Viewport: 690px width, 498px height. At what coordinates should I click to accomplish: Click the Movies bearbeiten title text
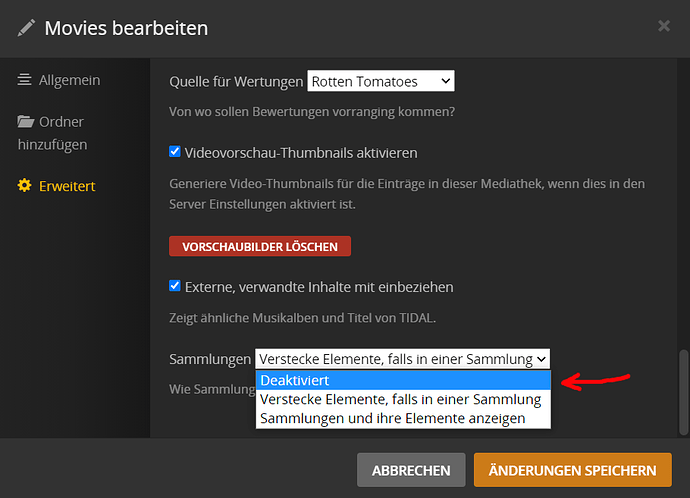[x=126, y=28]
